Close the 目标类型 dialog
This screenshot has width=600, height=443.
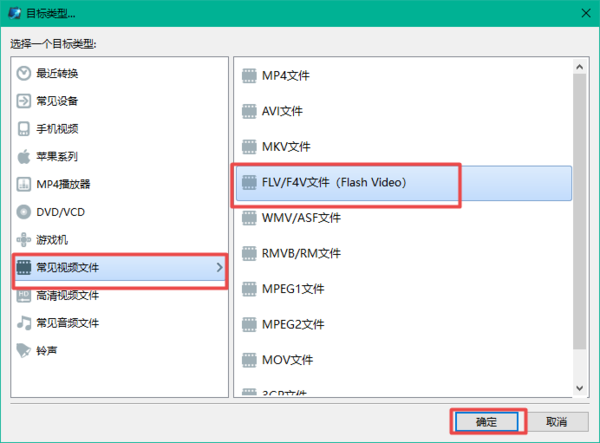click(585, 13)
